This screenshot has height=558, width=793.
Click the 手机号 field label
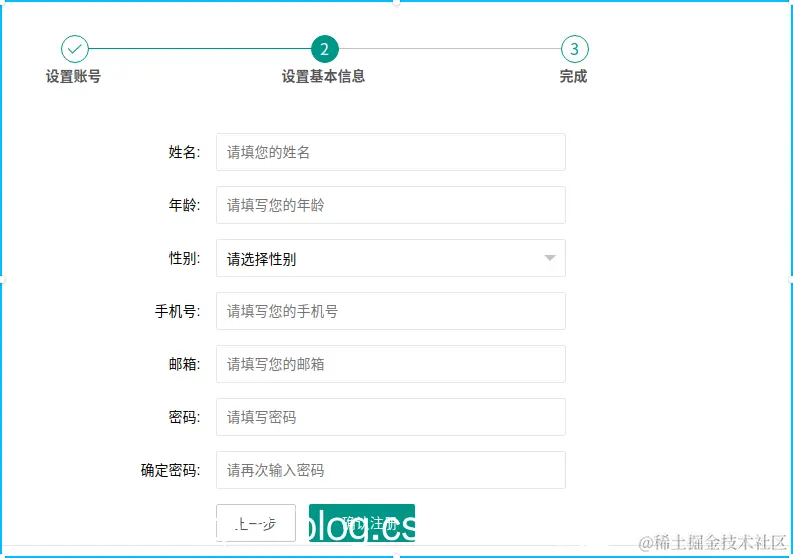[178, 311]
